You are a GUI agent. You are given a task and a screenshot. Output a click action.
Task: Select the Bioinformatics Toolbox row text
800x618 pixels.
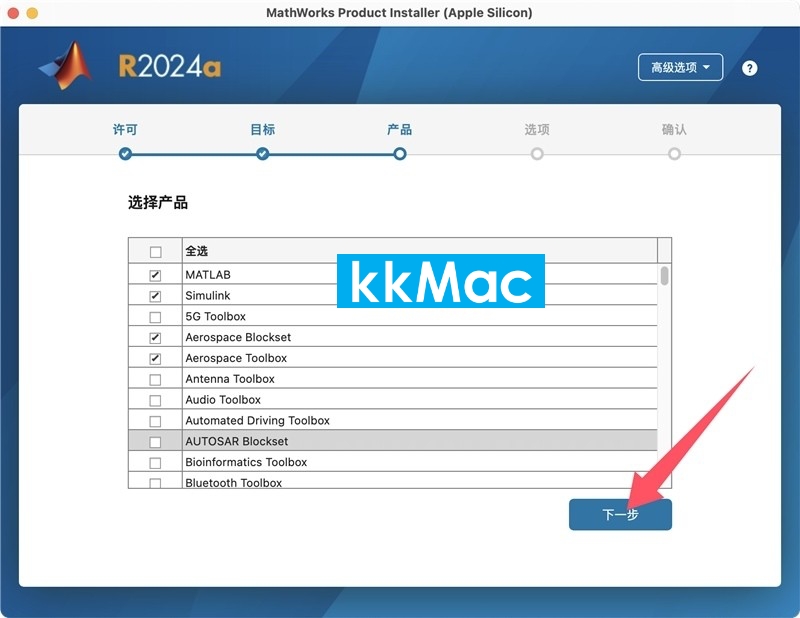246,462
